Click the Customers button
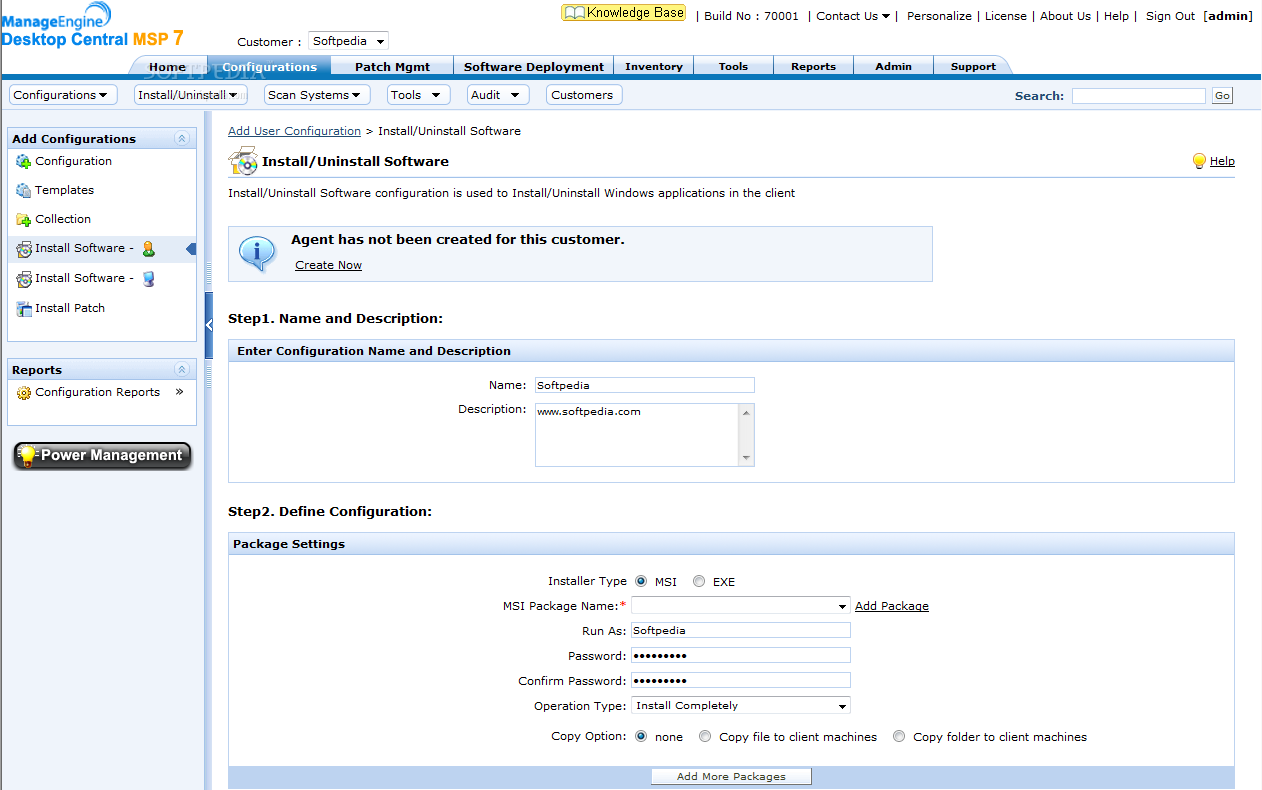The image size is (1262, 790). coord(584,95)
